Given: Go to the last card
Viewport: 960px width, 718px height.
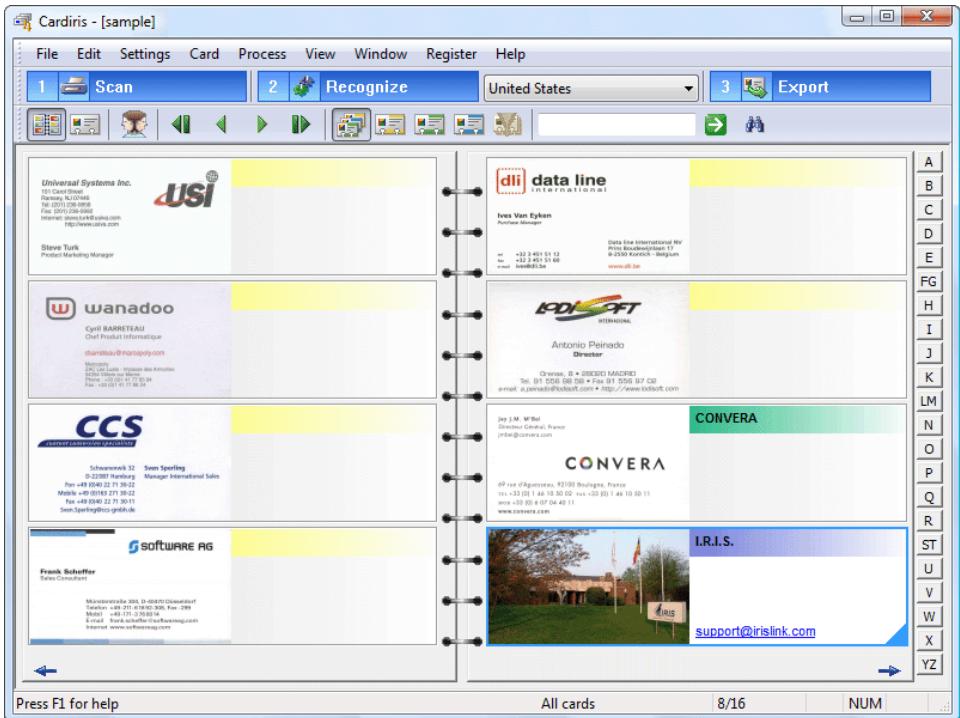Looking at the screenshot, I should (301, 125).
